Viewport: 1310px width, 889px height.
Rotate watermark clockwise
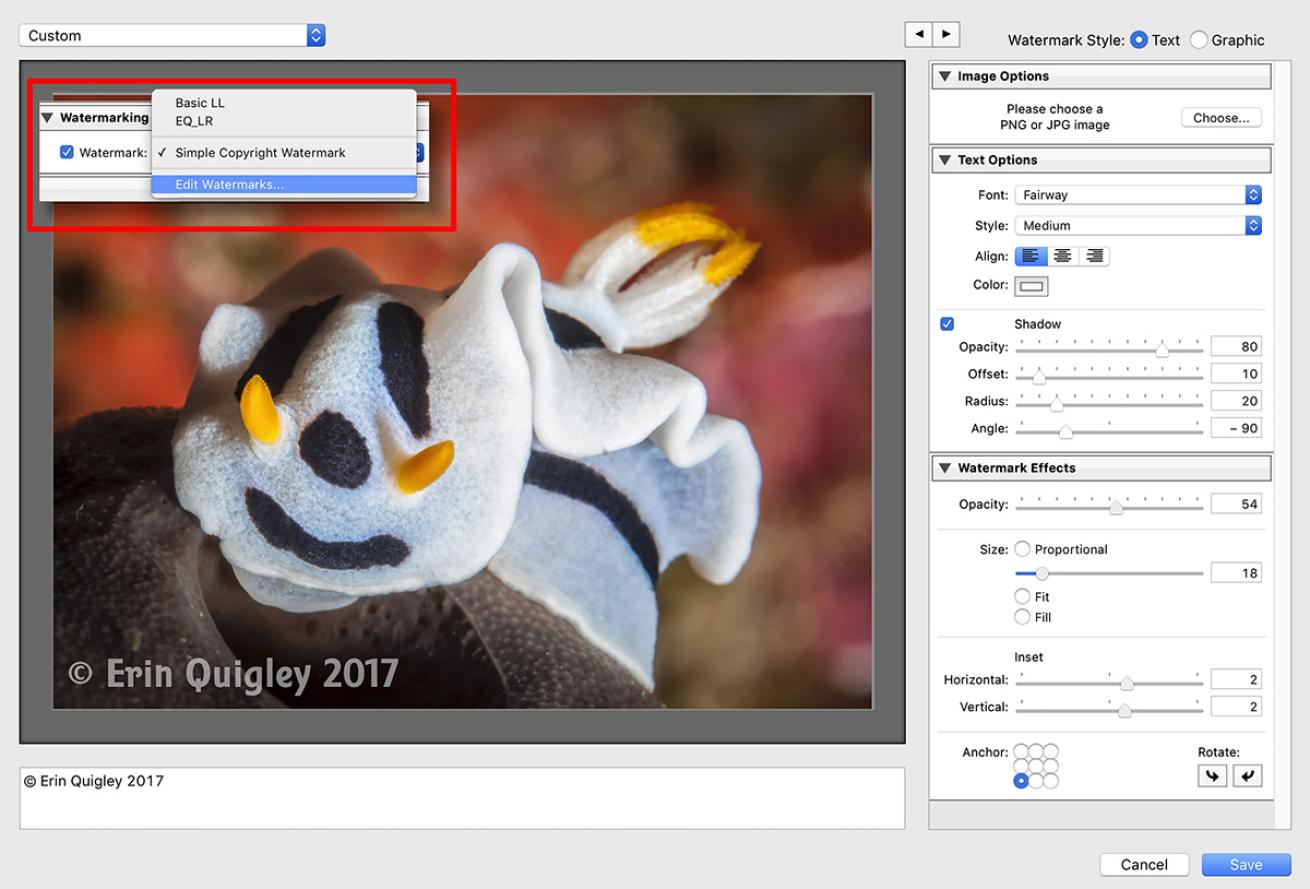click(x=1247, y=775)
